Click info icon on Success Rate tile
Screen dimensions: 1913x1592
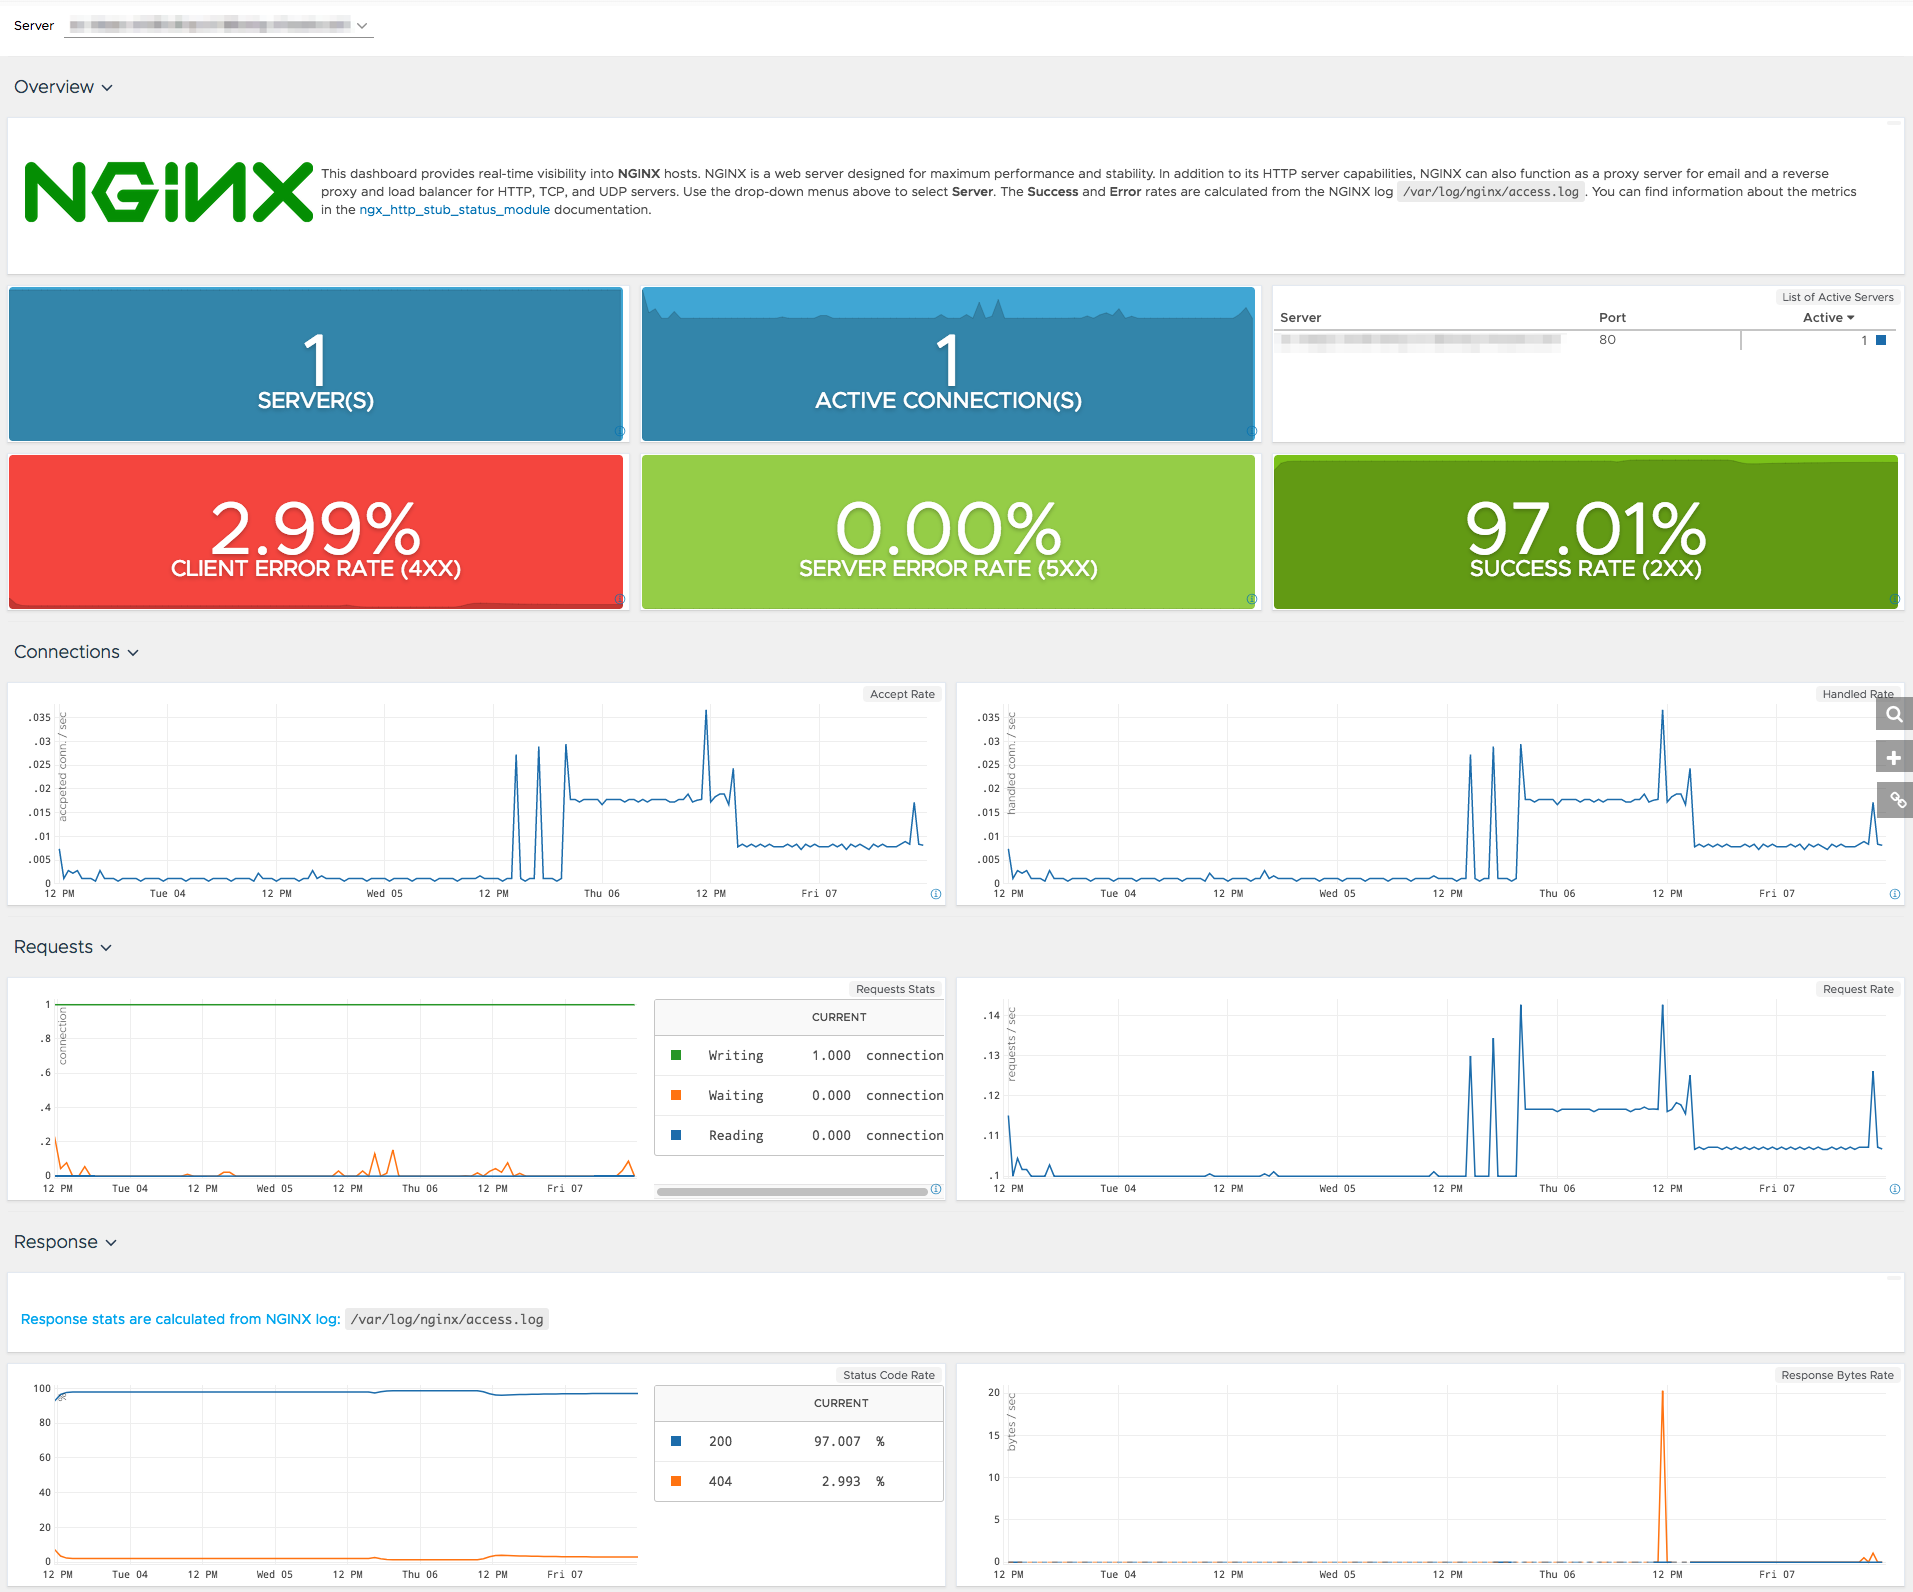(1894, 599)
